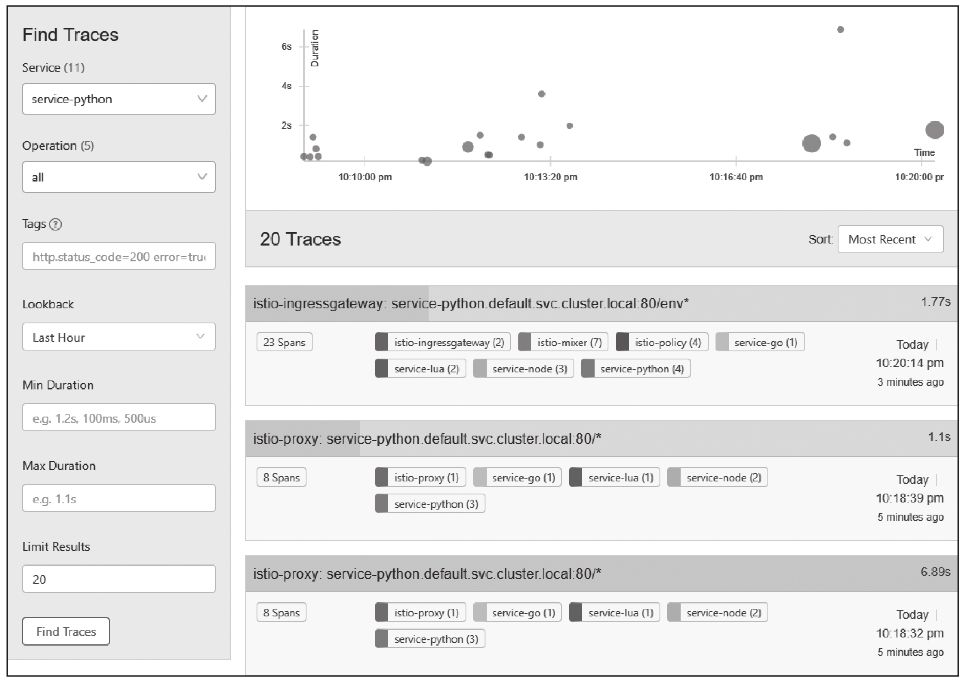Click the 23 Spans badge

284,342
